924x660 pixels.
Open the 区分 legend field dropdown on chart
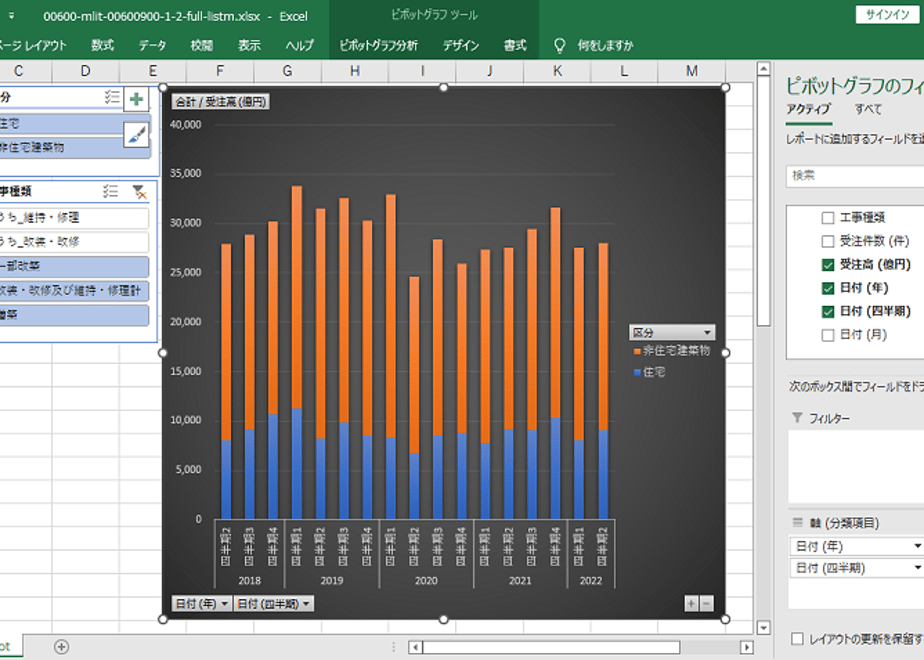coord(672,332)
